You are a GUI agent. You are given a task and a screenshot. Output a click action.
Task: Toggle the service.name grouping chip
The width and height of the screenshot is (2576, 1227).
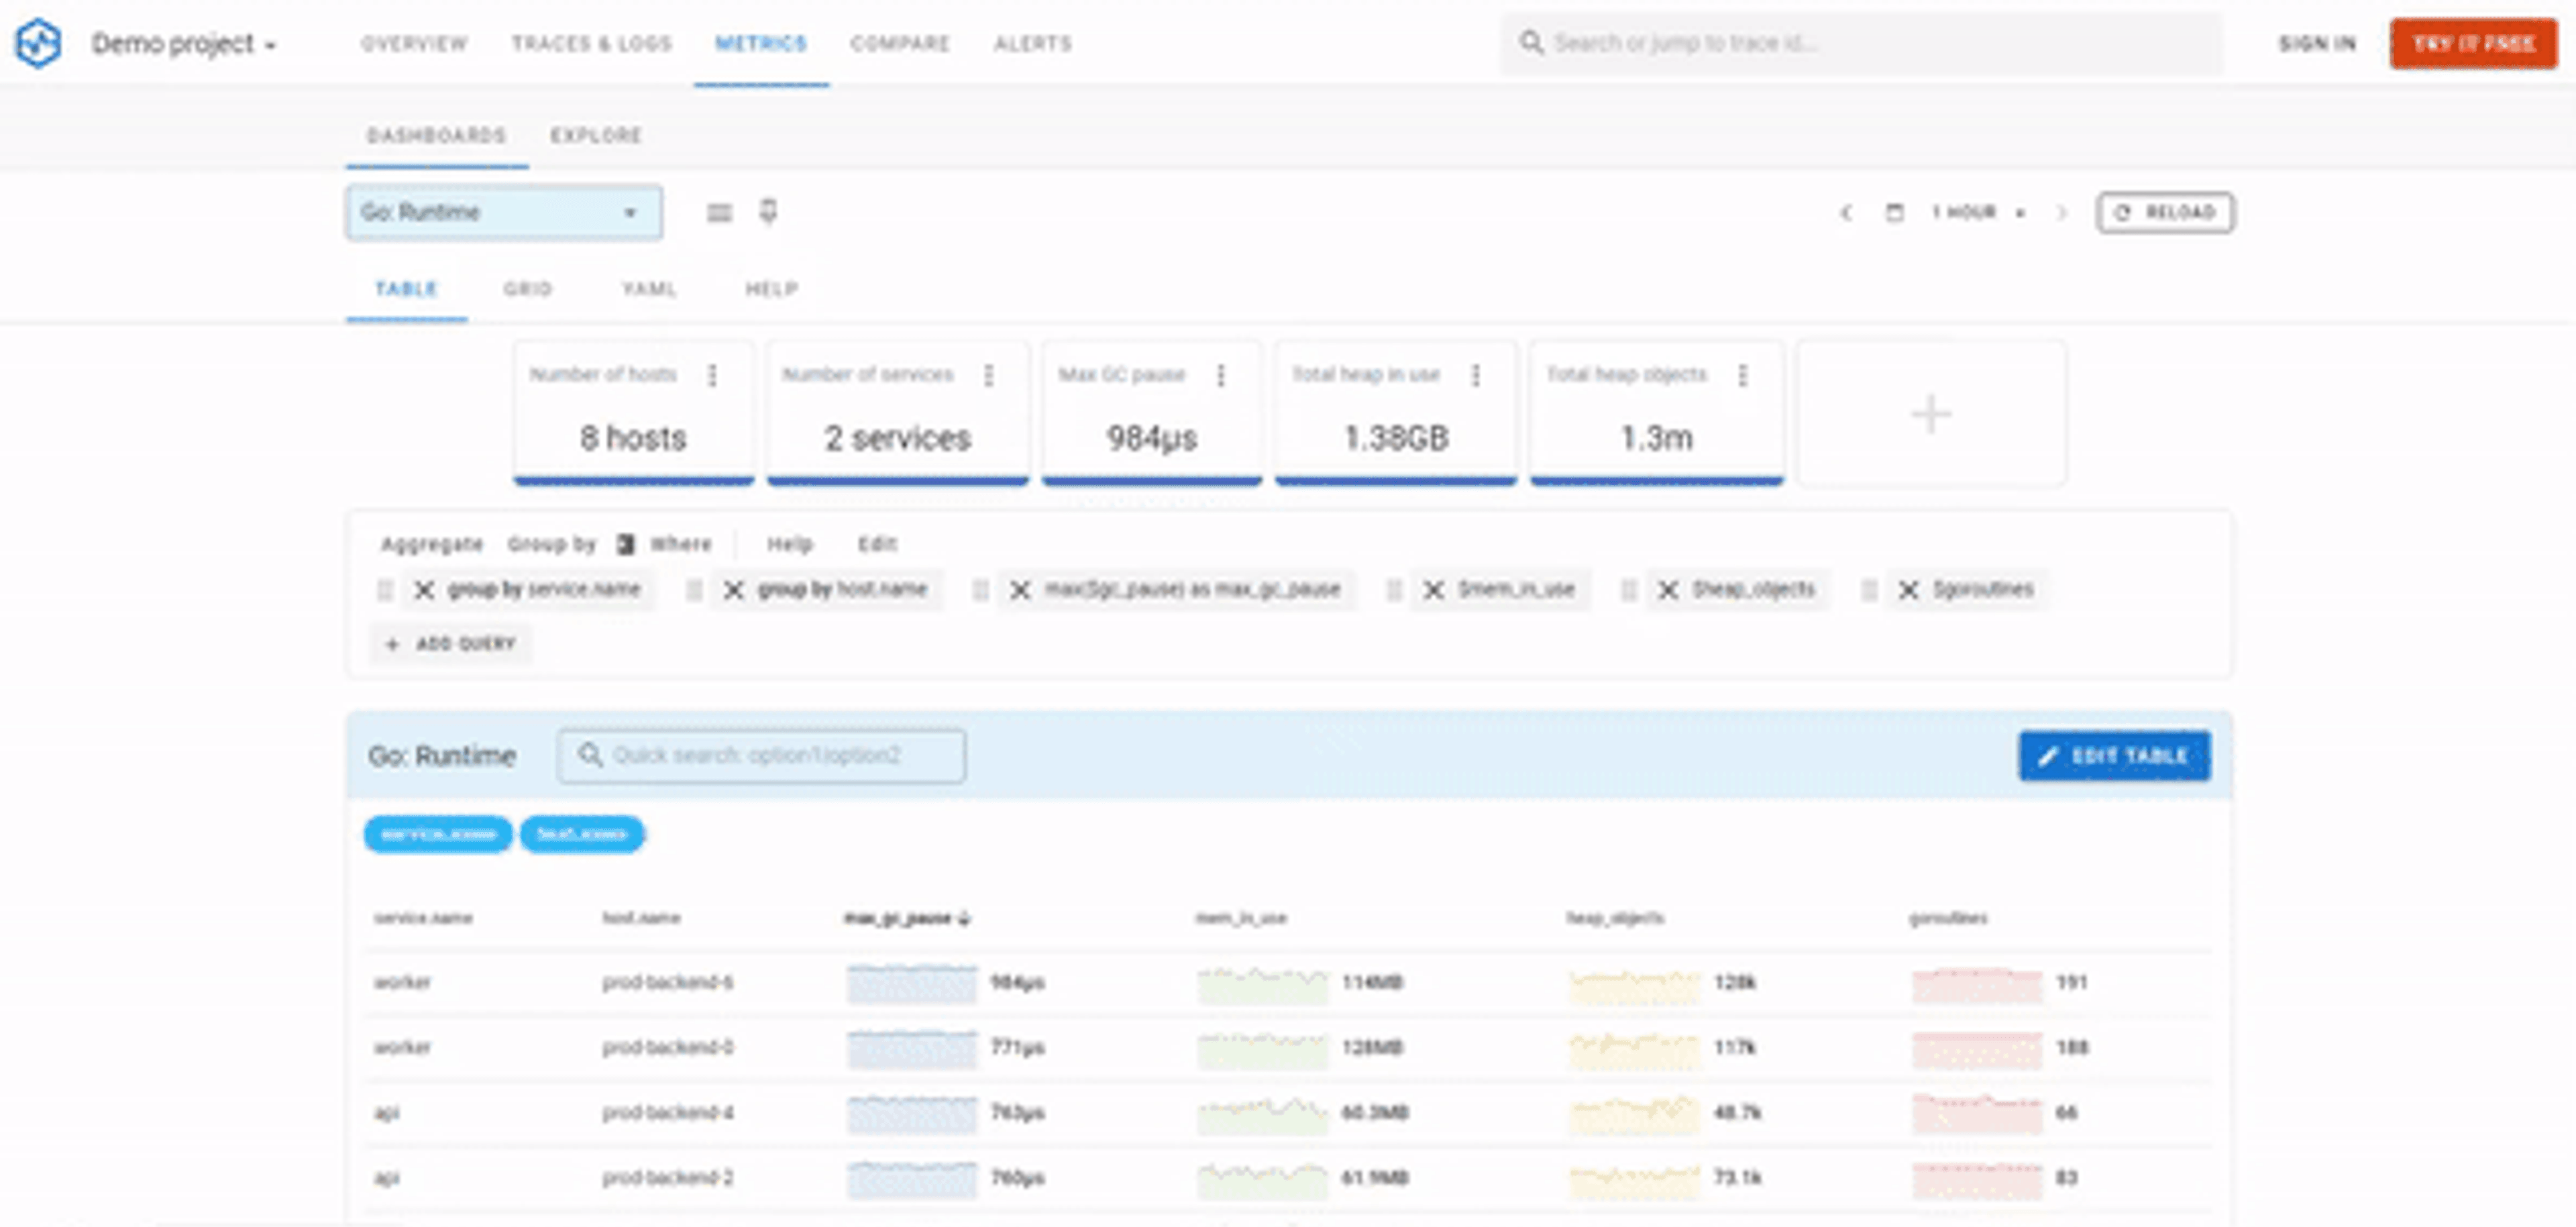point(438,834)
